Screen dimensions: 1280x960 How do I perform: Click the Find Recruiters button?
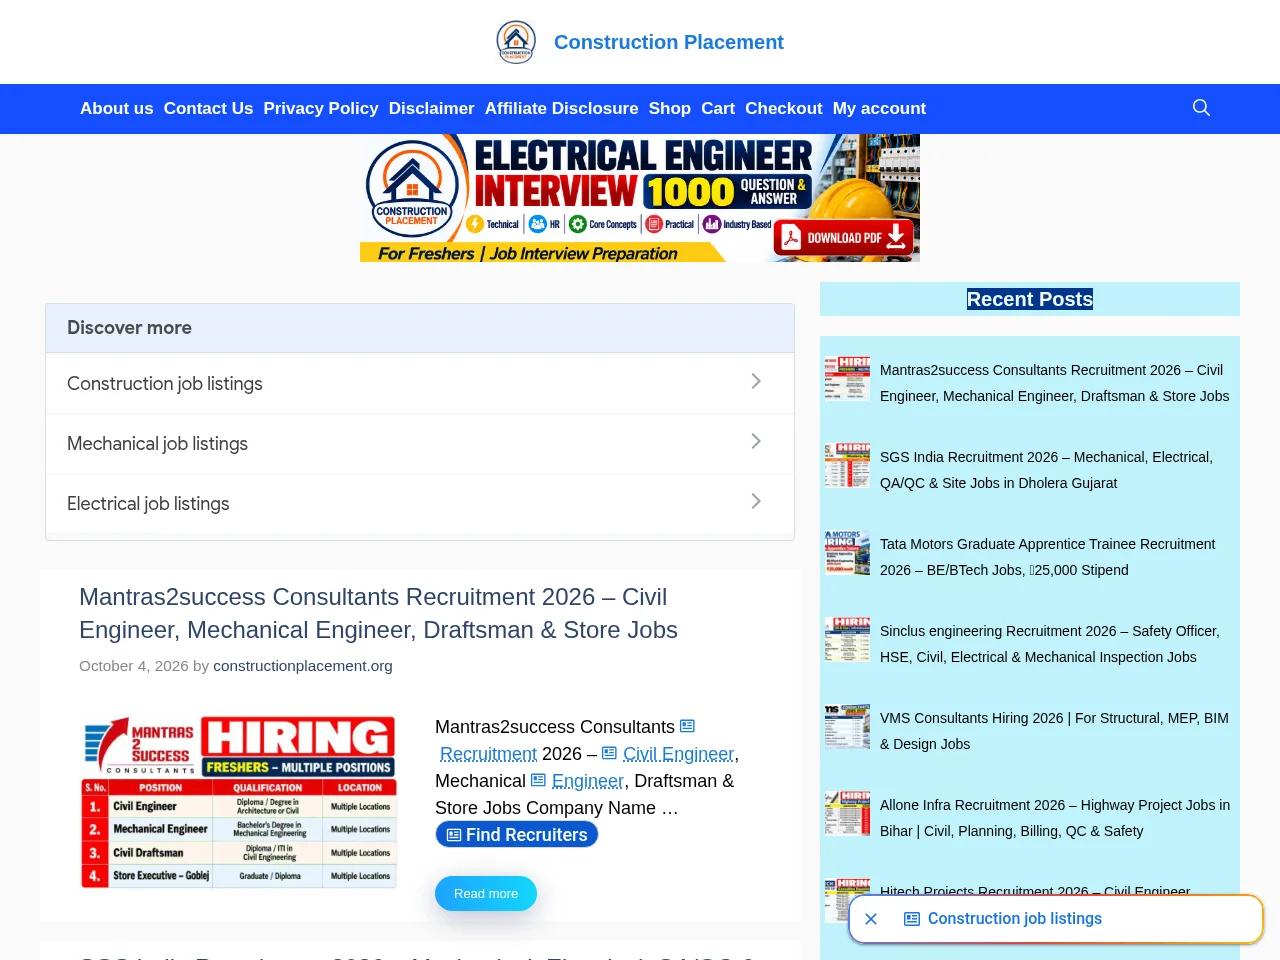(517, 835)
